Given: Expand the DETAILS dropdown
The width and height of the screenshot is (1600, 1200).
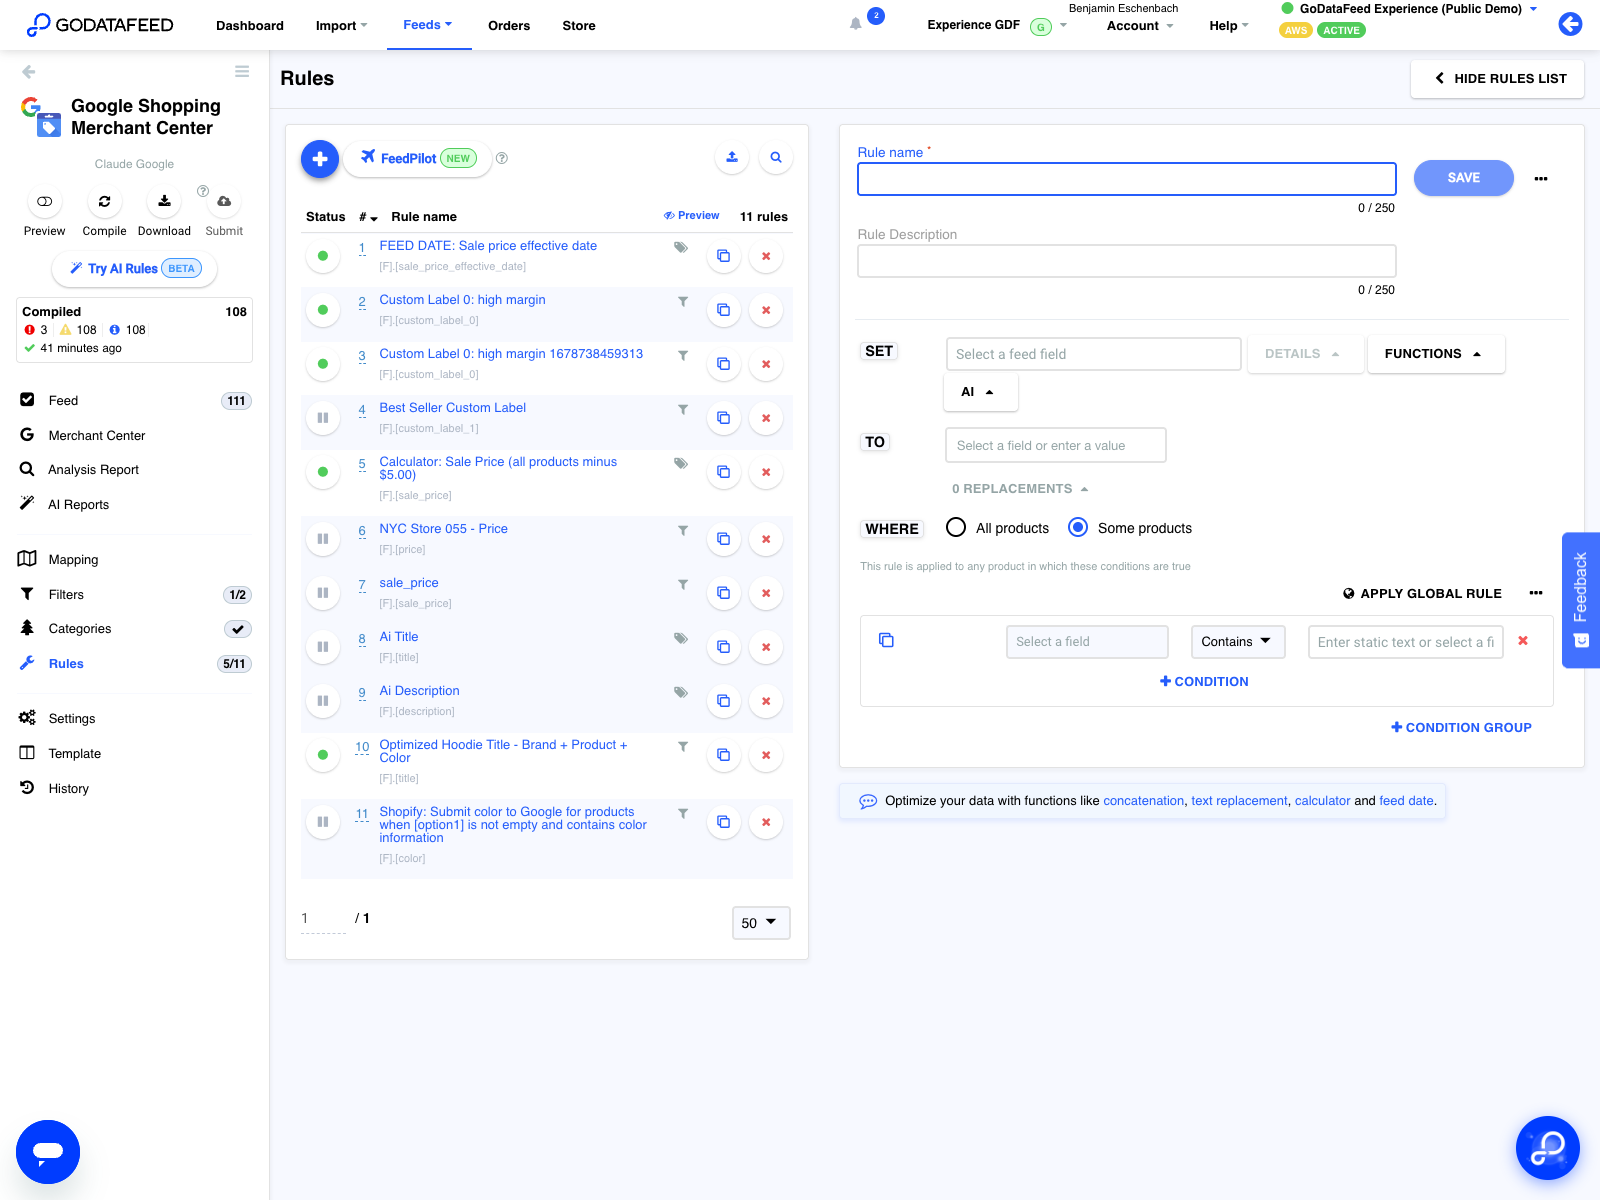Looking at the screenshot, I should (1305, 354).
